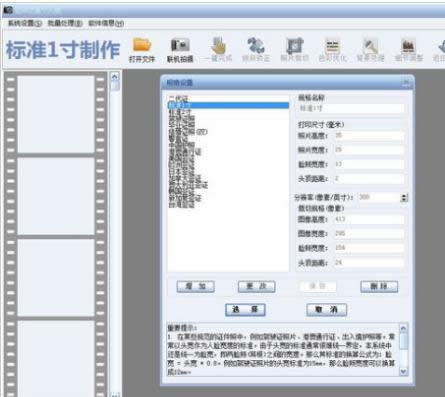Click print-size photo height field showing 35
Image resolution: width=445 pixels, height=397 pixels.
(370, 135)
